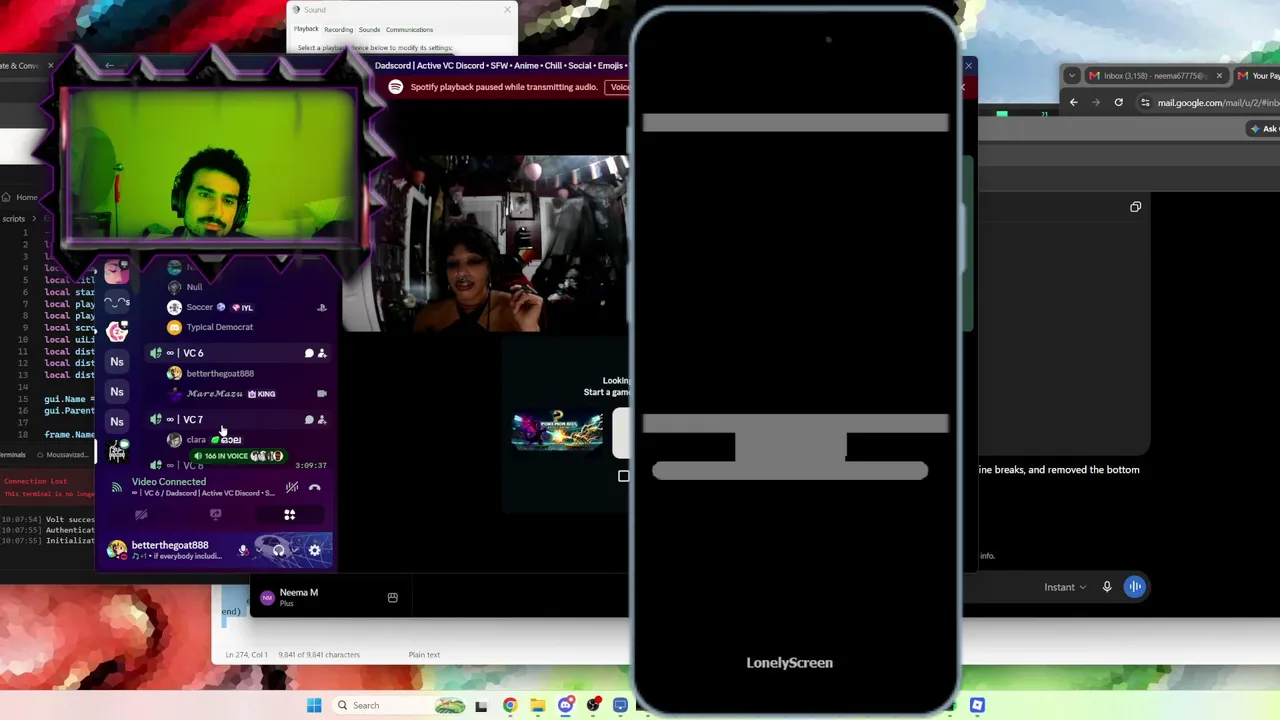This screenshot has width=1280, height=720.
Task: Start dictation with microphone icon
Action: [1107, 587]
